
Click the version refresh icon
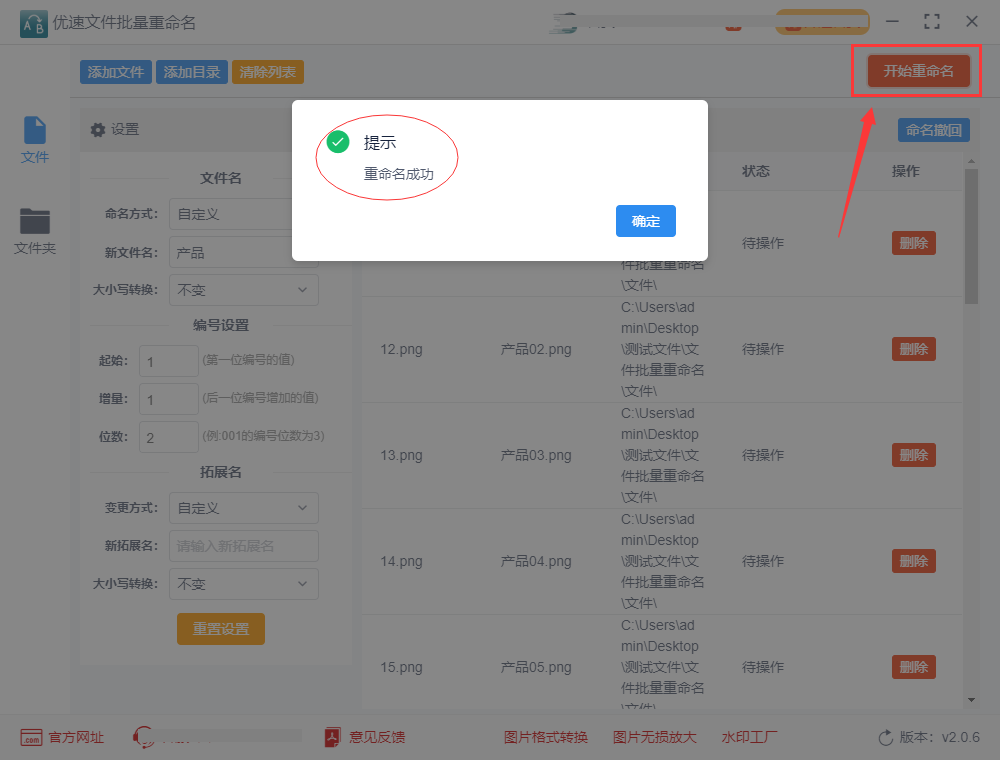point(886,738)
